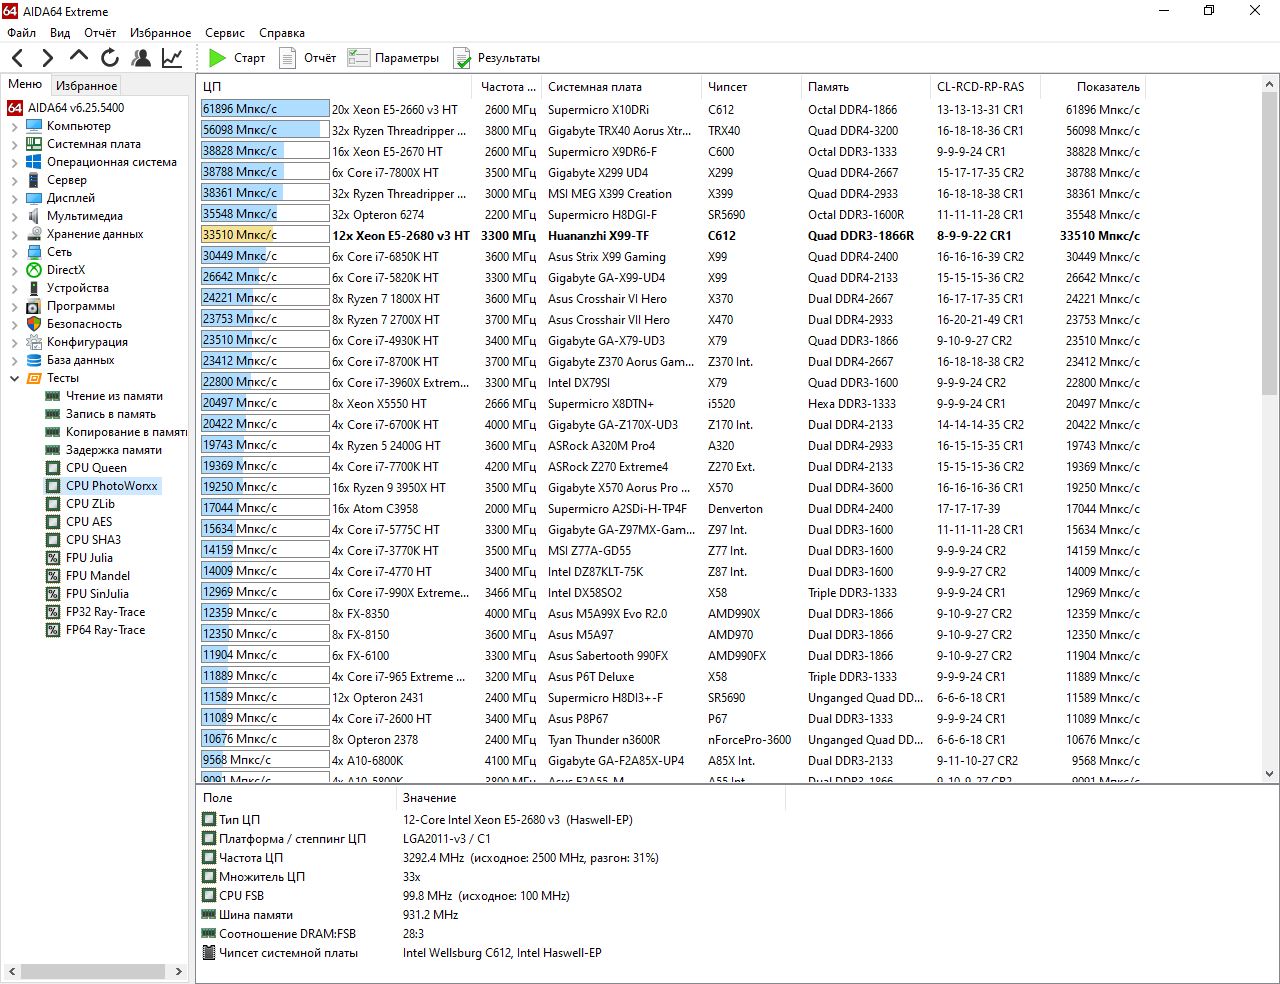This screenshot has width=1280, height=984.
Task: Expand the Дисплей tree node
Action: (x=14, y=198)
